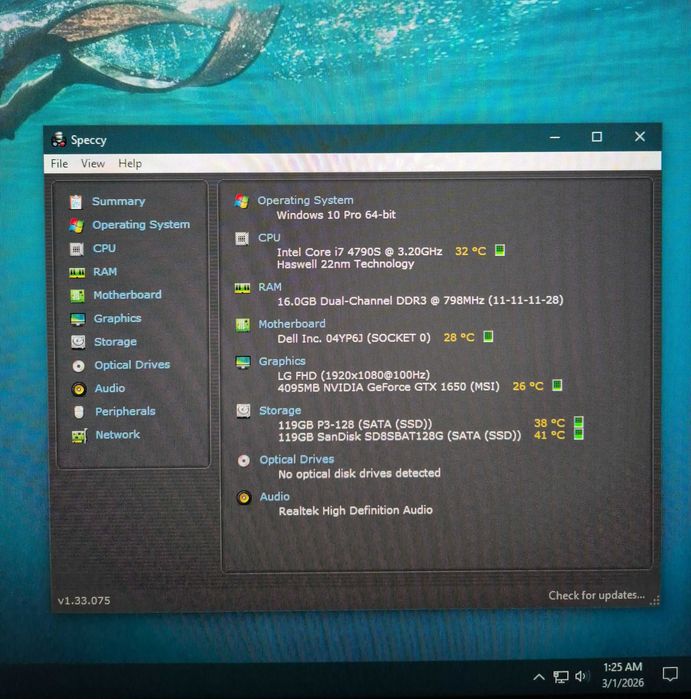Image resolution: width=691 pixels, height=699 pixels.
Task: Select Summary in the sidebar
Action: pos(119,201)
